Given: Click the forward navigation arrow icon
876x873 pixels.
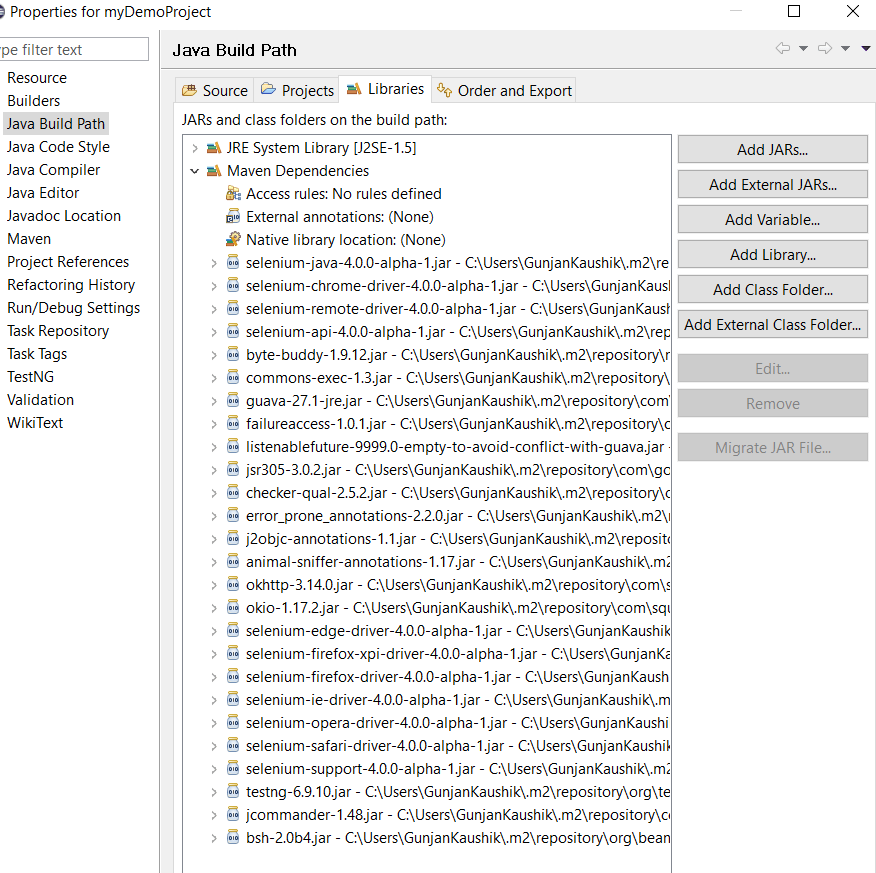Looking at the screenshot, I should [824, 49].
